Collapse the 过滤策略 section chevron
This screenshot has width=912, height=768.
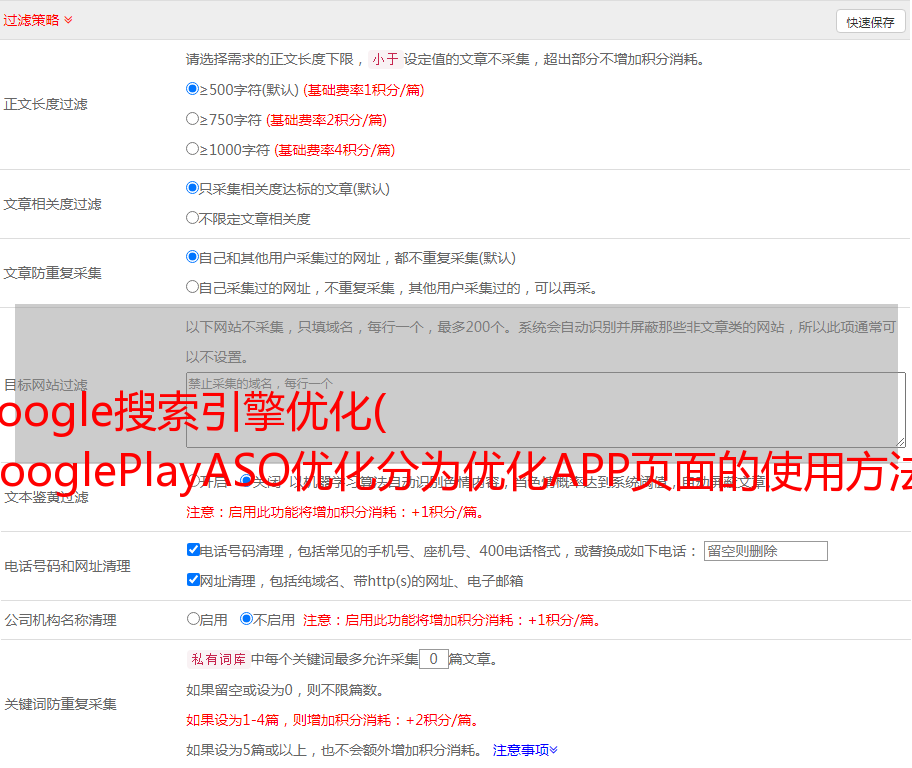coord(68,20)
